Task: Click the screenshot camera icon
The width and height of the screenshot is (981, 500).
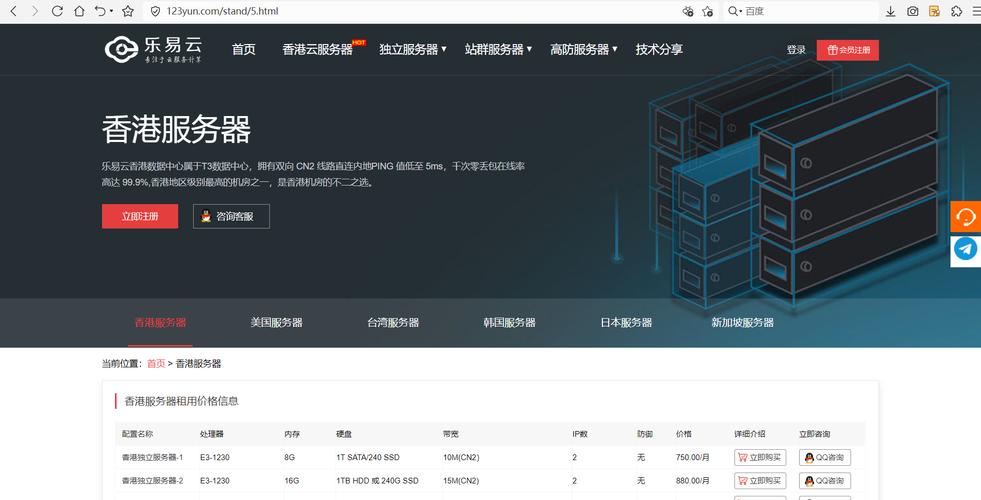Action: click(913, 11)
